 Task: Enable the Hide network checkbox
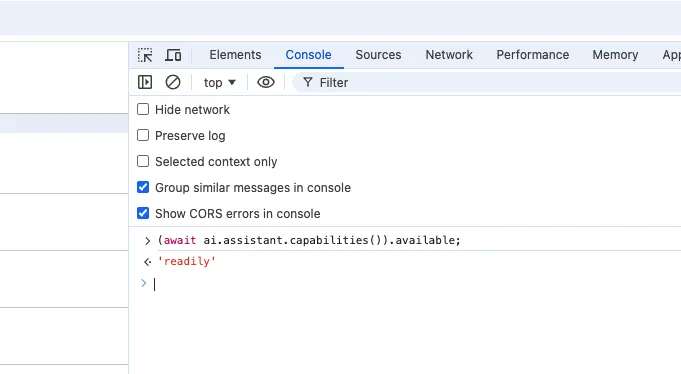(143, 109)
